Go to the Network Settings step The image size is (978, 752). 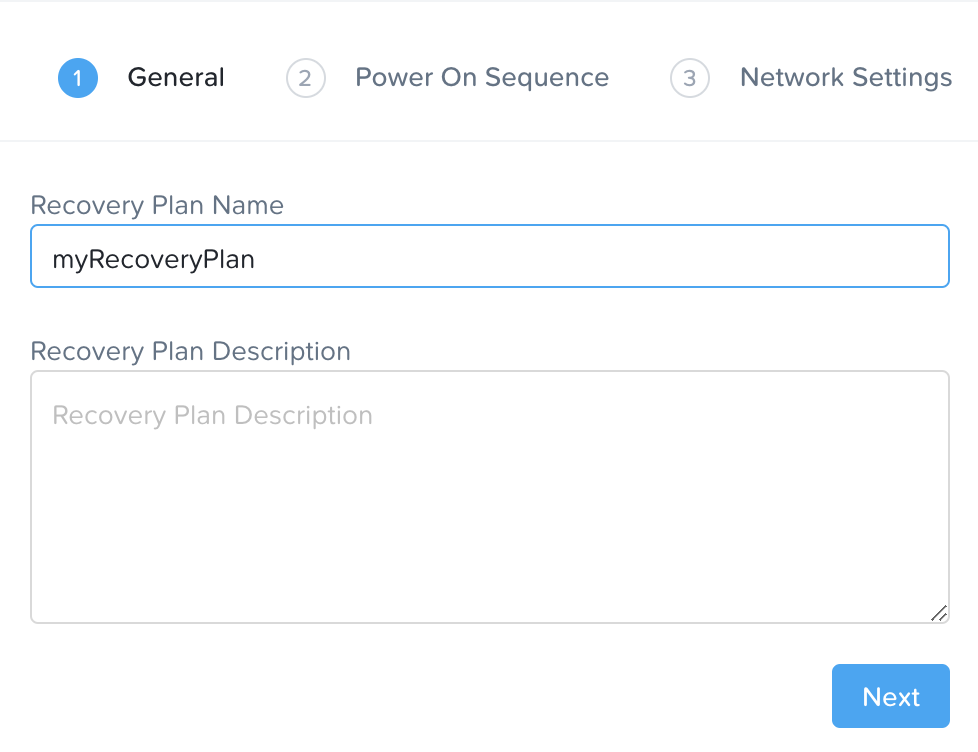(x=845, y=78)
